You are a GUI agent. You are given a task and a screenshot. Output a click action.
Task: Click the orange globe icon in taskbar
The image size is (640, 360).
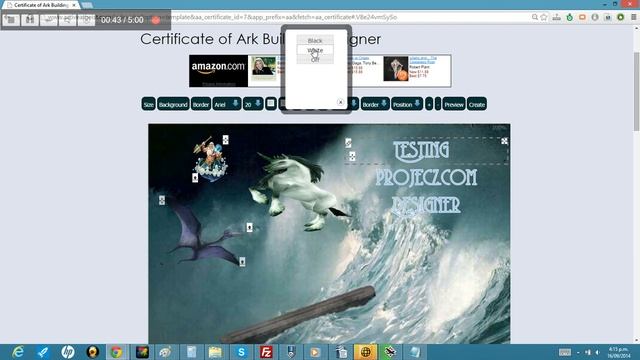point(365,352)
